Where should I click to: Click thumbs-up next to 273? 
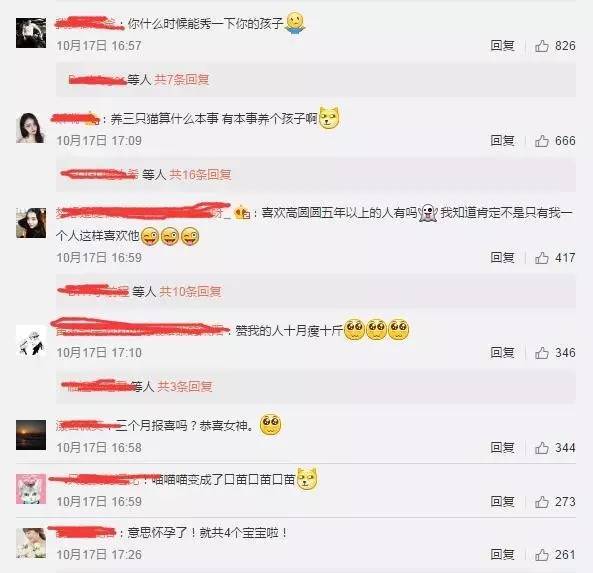542,502
